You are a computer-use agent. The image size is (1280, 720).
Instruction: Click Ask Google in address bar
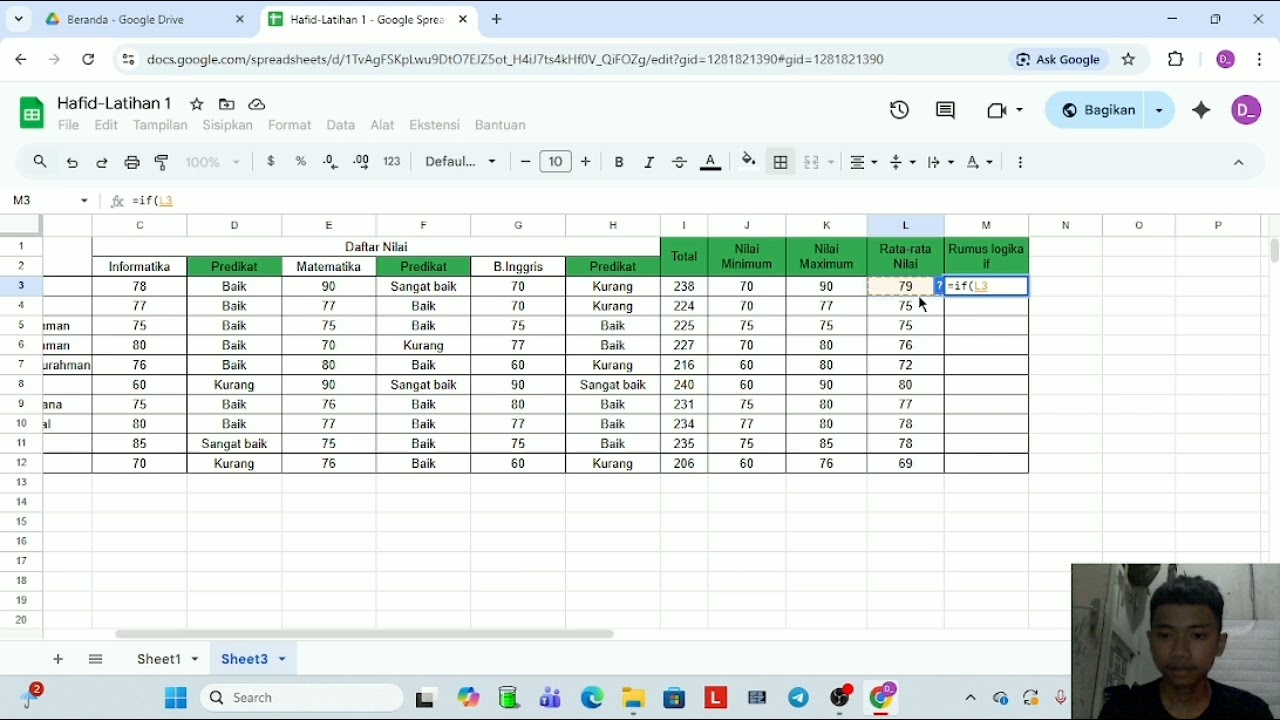(1058, 60)
